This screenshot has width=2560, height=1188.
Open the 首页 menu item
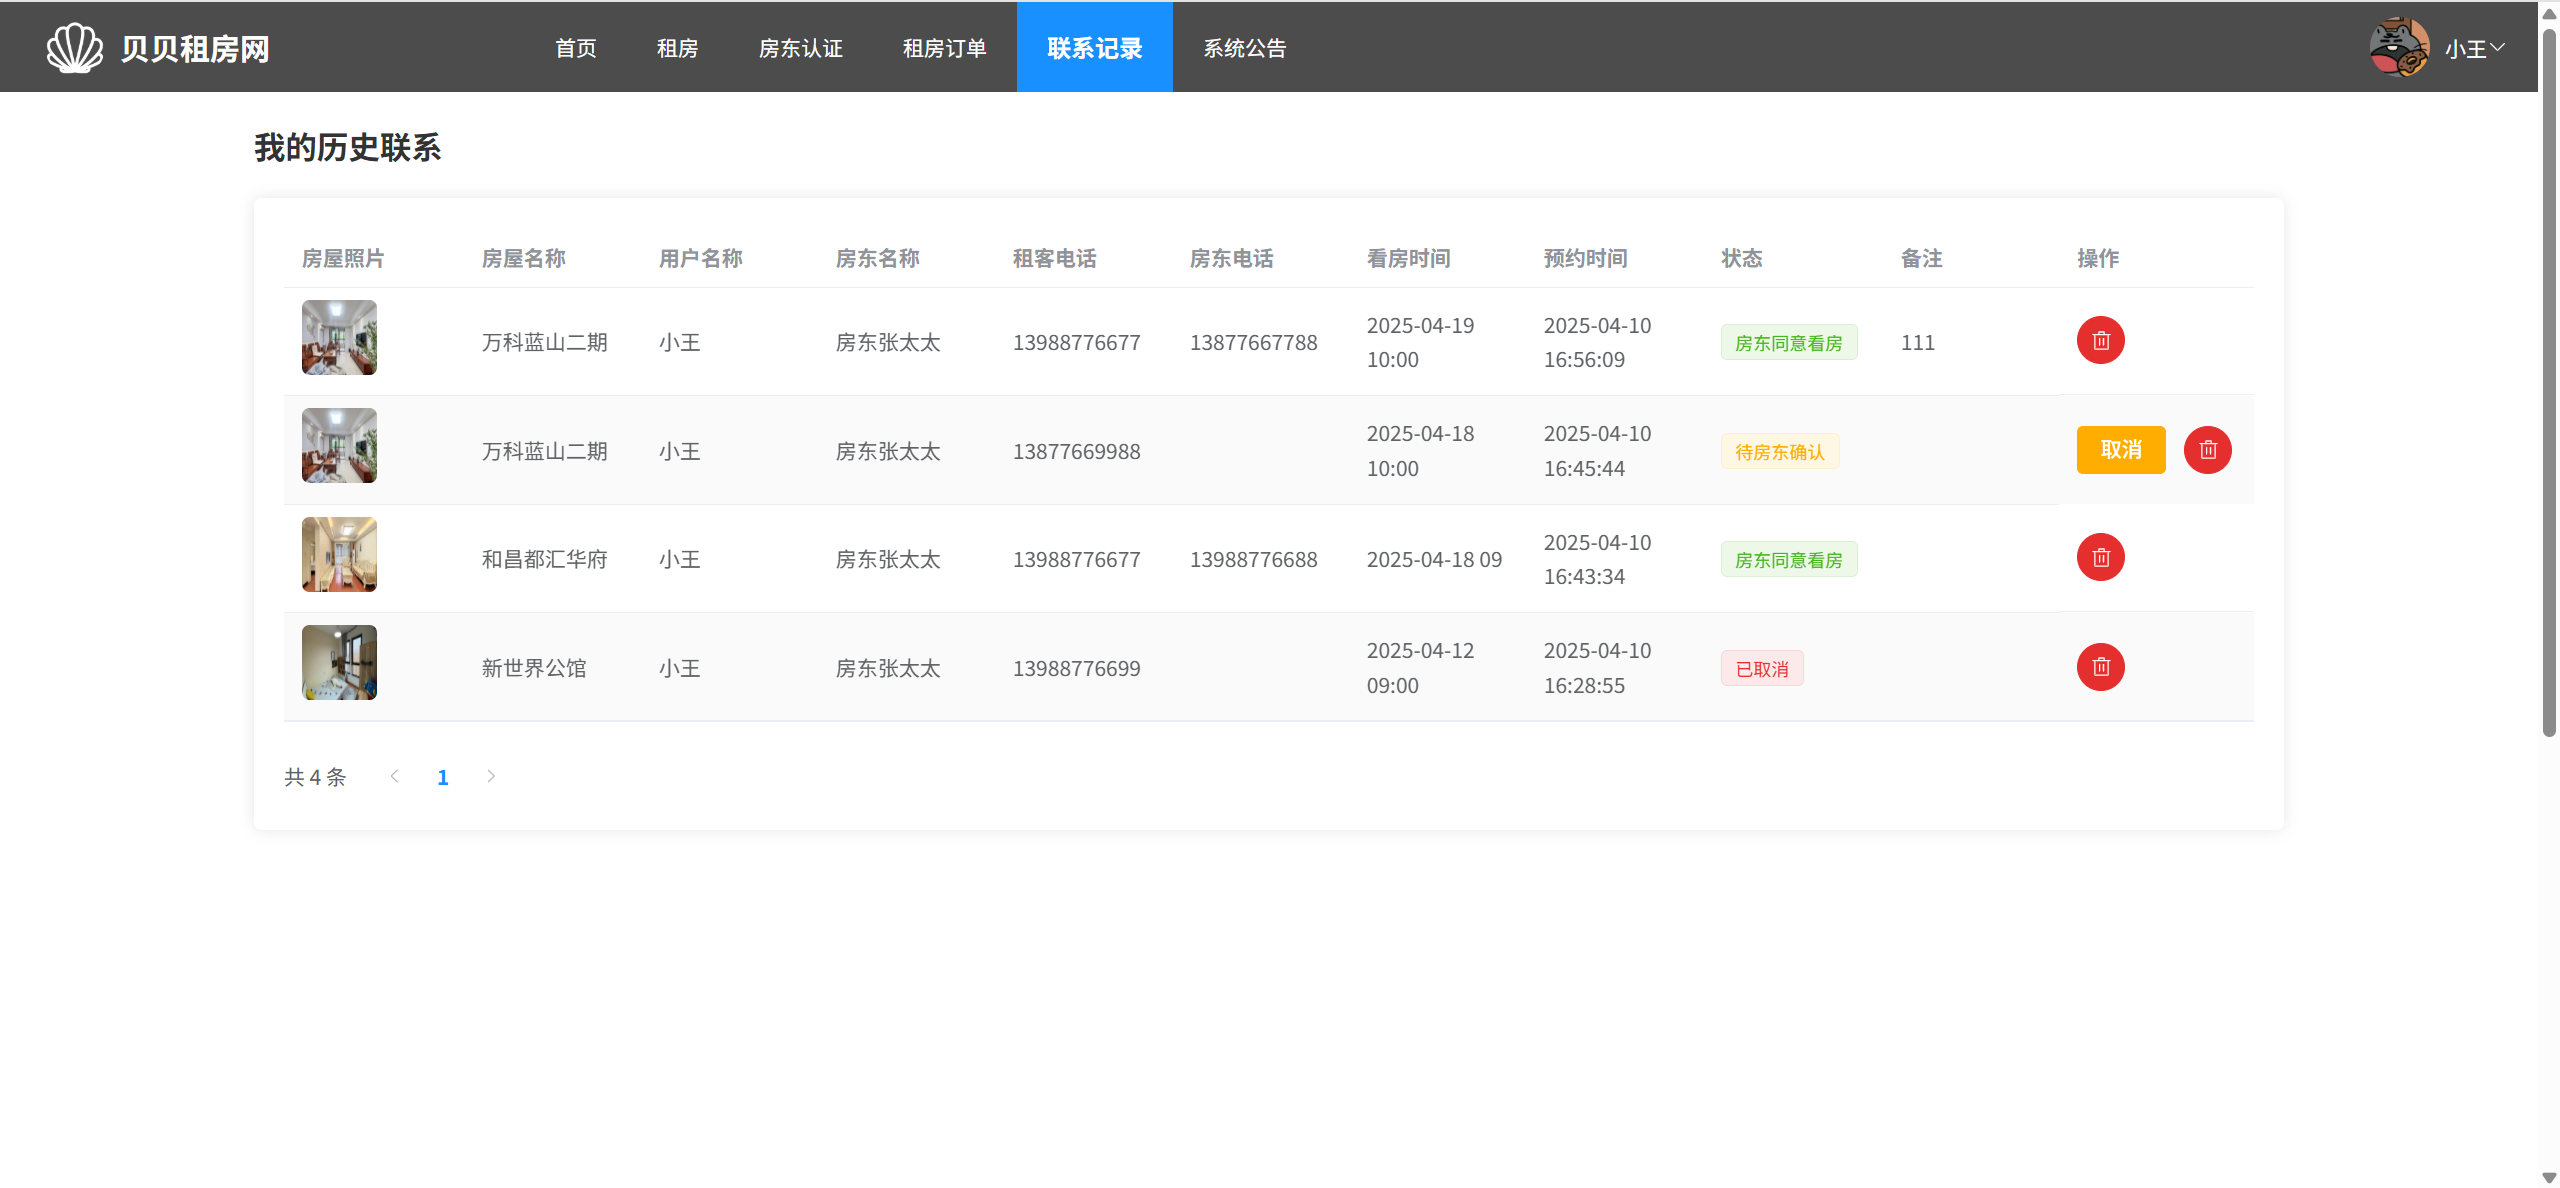coord(576,48)
